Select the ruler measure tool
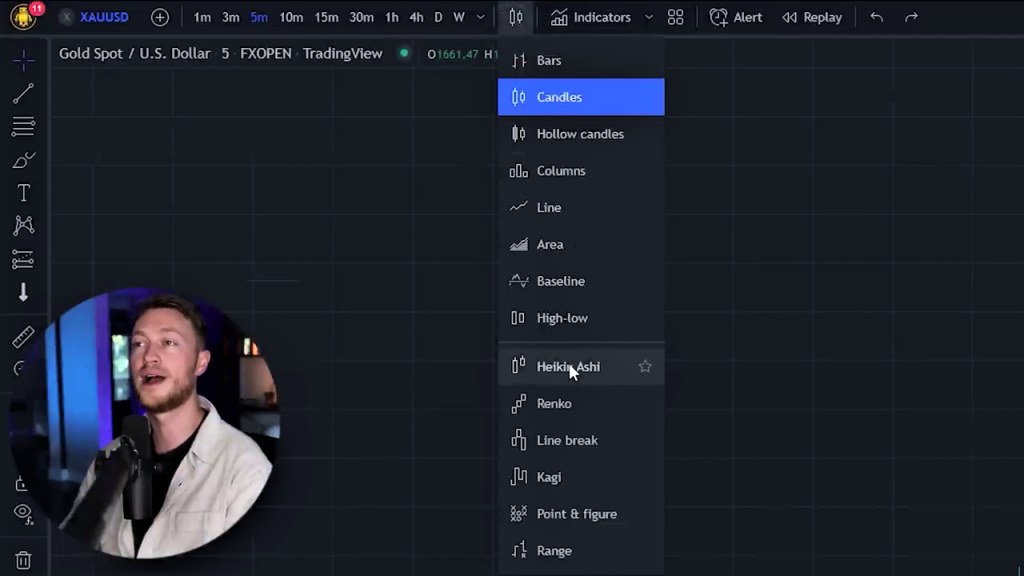This screenshot has width=1024, height=576. (23, 337)
